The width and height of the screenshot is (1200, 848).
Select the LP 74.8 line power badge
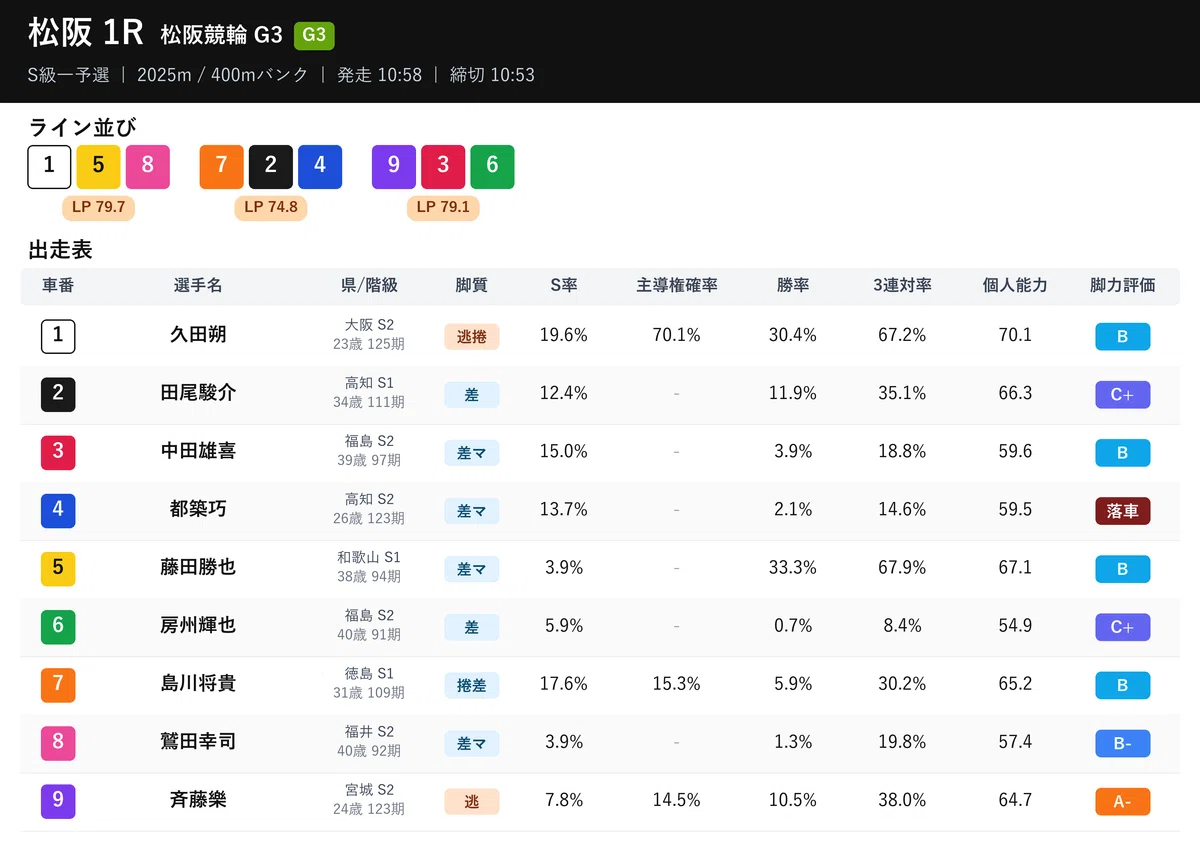(271, 208)
